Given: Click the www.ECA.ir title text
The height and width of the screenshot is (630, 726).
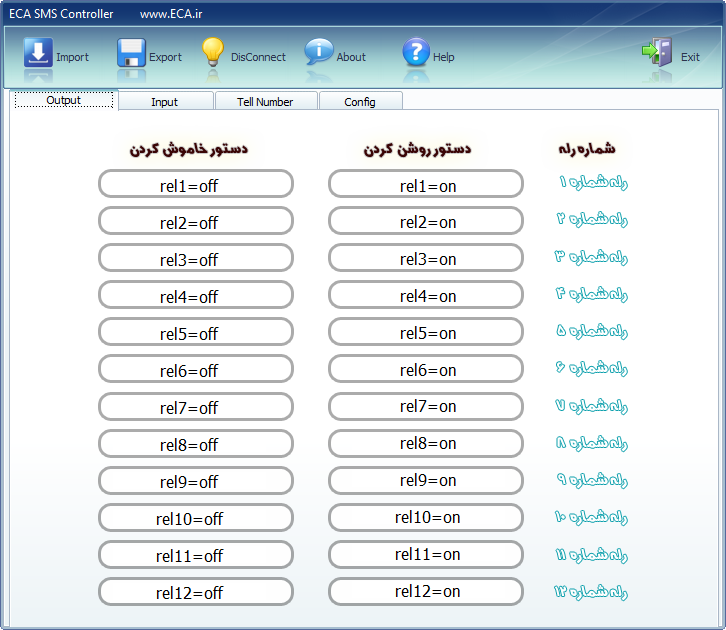Looking at the screenshot, I should 171,14.
